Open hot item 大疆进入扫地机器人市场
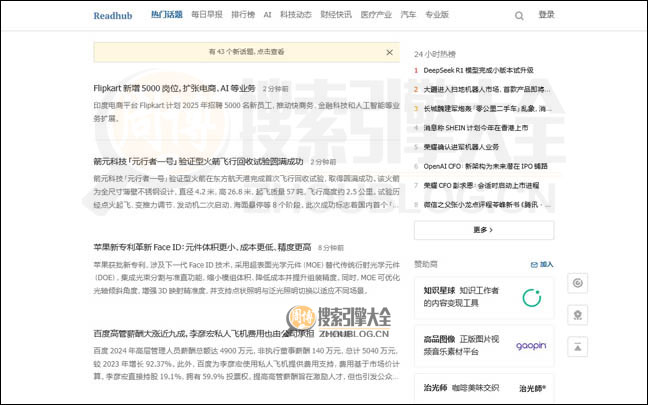This screenshot has height=405, width=648. [x=487, y=89]
